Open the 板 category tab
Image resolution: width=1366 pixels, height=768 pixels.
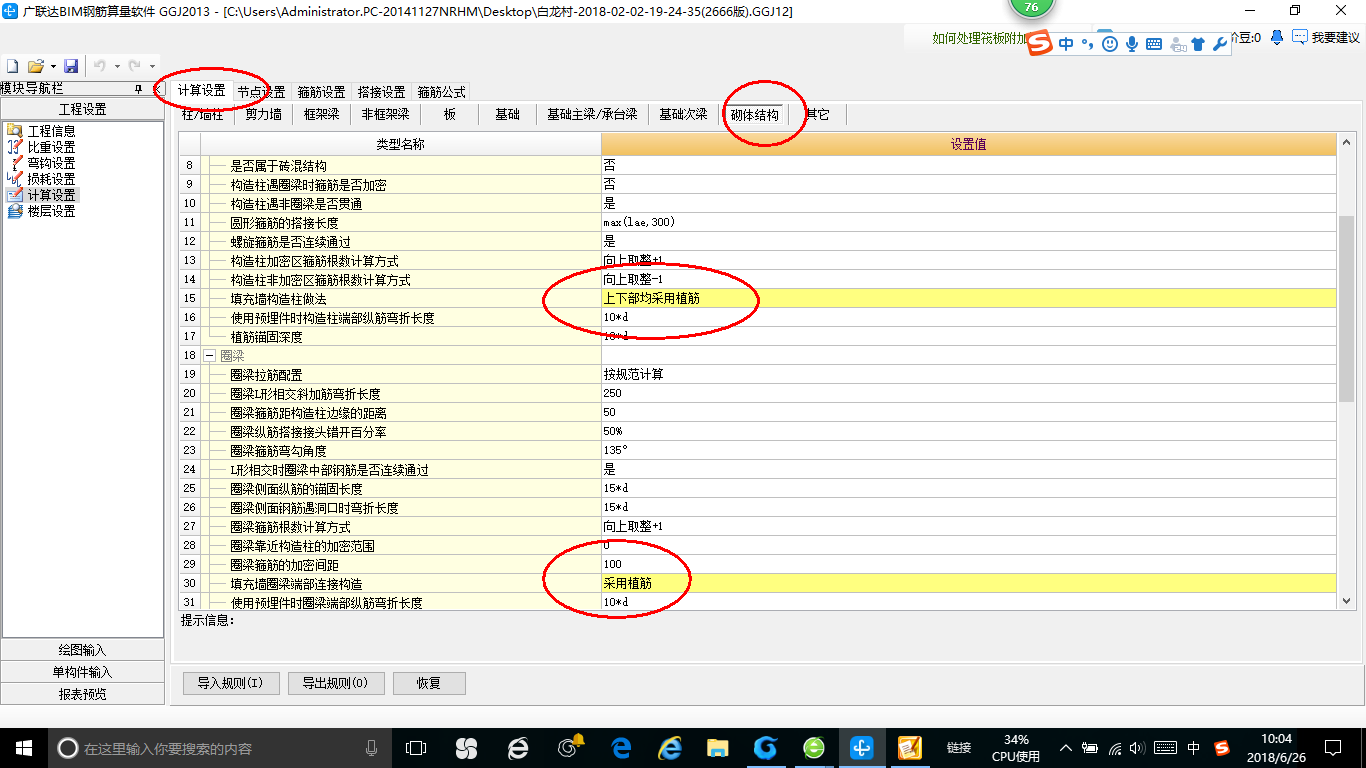pyautogui.click(x=450, y=114)
